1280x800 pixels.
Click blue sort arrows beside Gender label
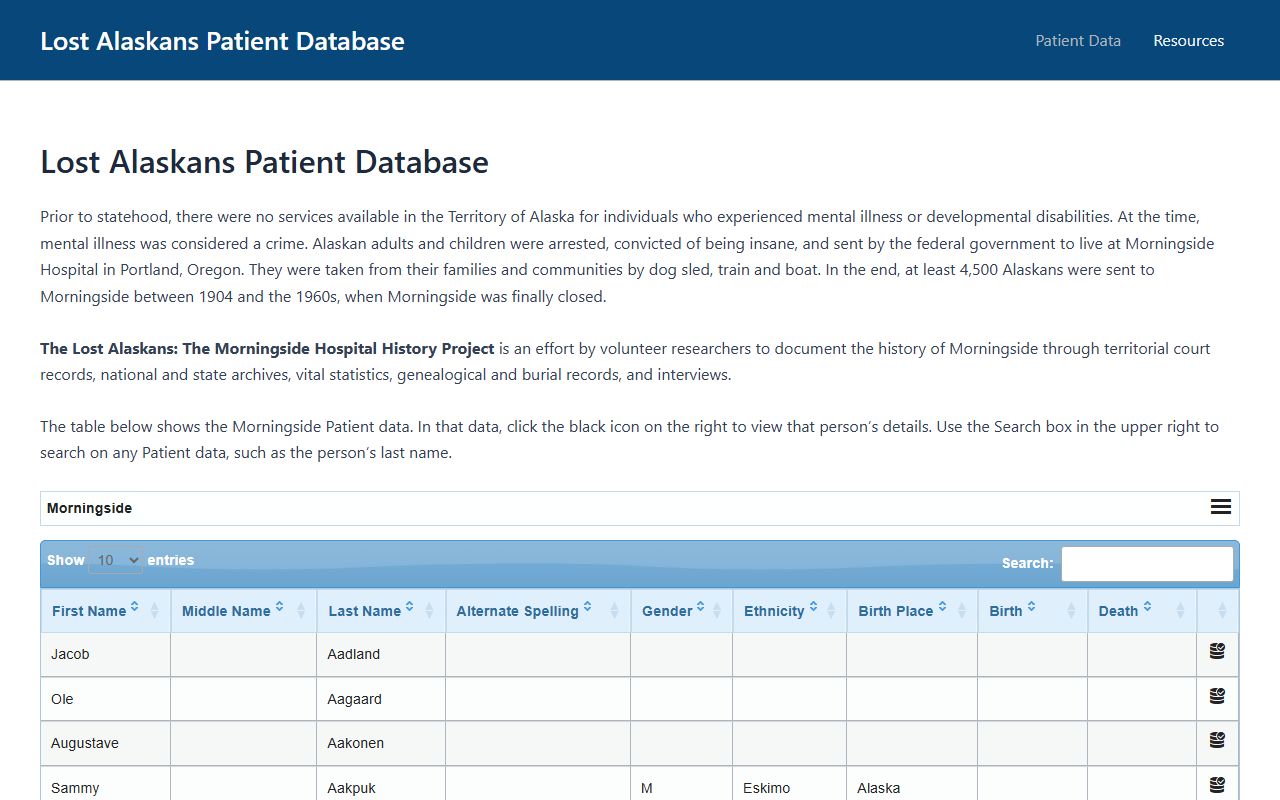pos(701,608)
